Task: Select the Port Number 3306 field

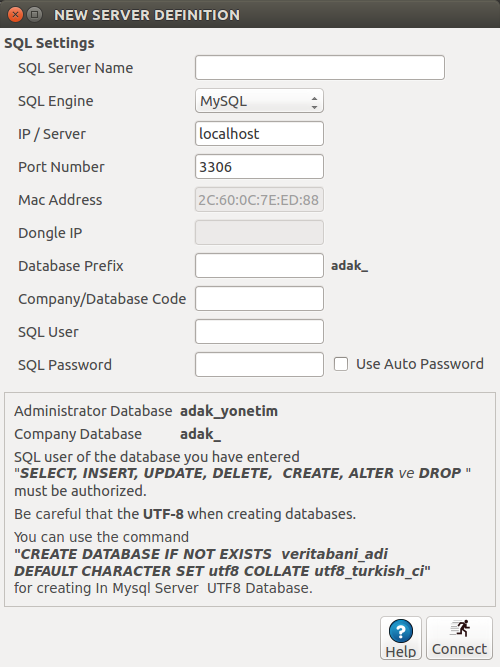Action: pos(259,167)
